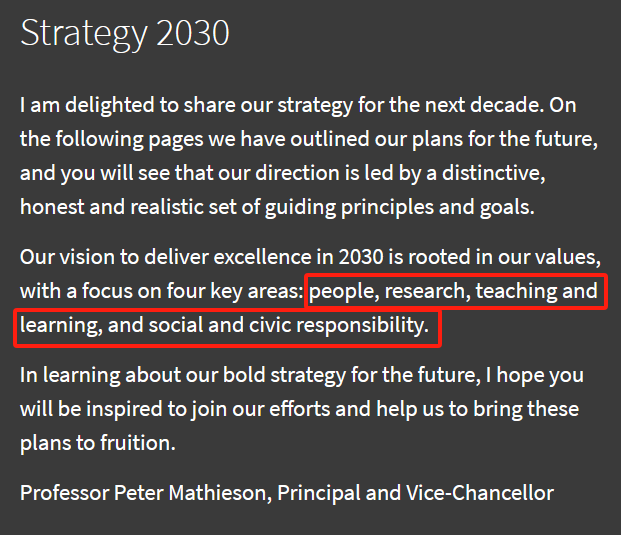Click the word 'future,' ending the second line
Viewport: 621px width, 535px height.
(x=566, y=139)
